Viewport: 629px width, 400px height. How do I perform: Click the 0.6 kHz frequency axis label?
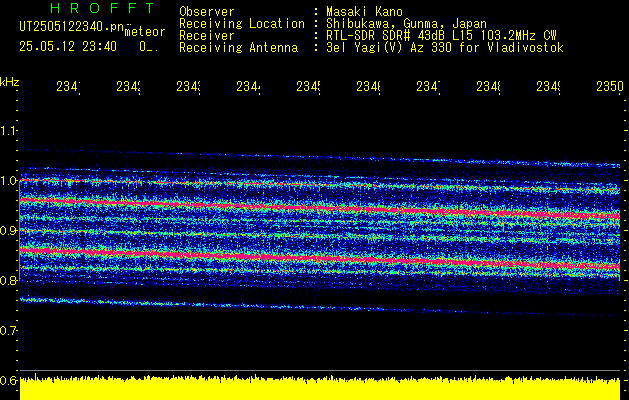[x=8, y=380]
